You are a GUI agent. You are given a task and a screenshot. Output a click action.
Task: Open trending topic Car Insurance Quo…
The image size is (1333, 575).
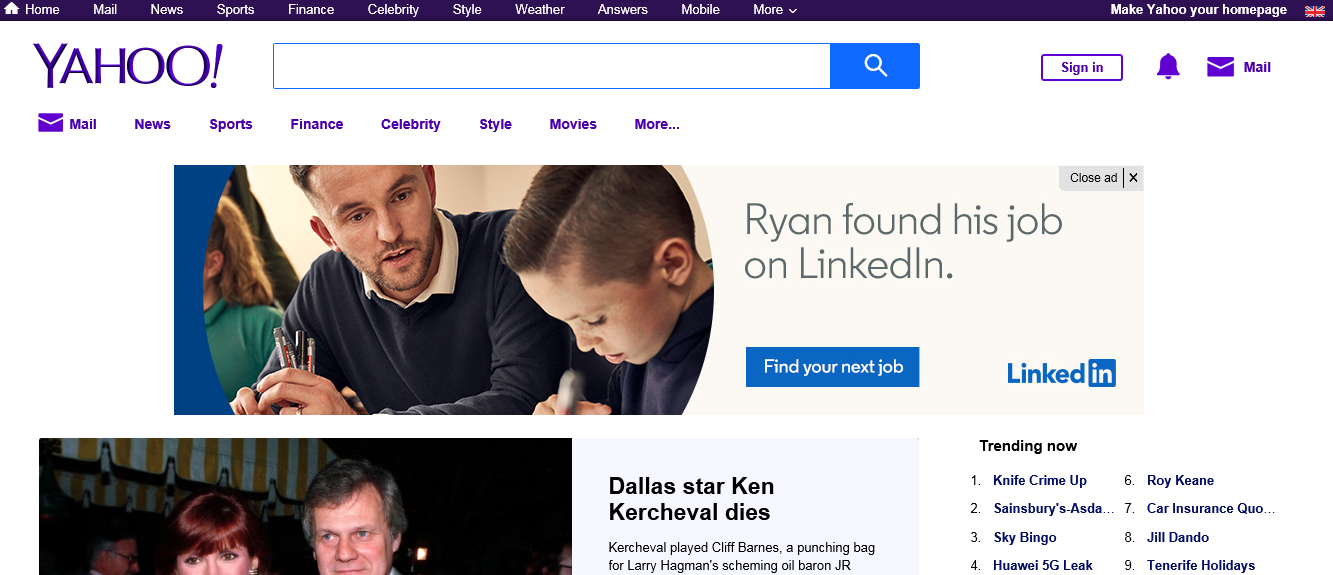(x=1212, y=508)
